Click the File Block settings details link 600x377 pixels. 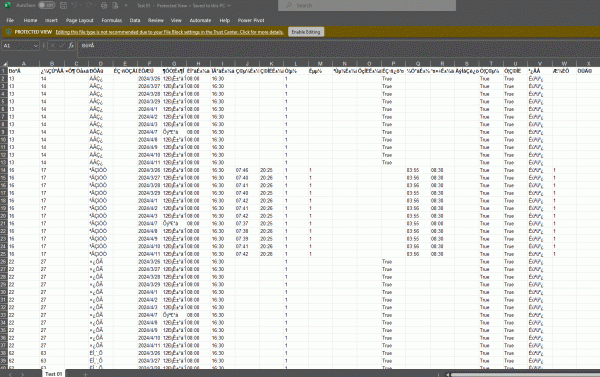pos(170,32)
